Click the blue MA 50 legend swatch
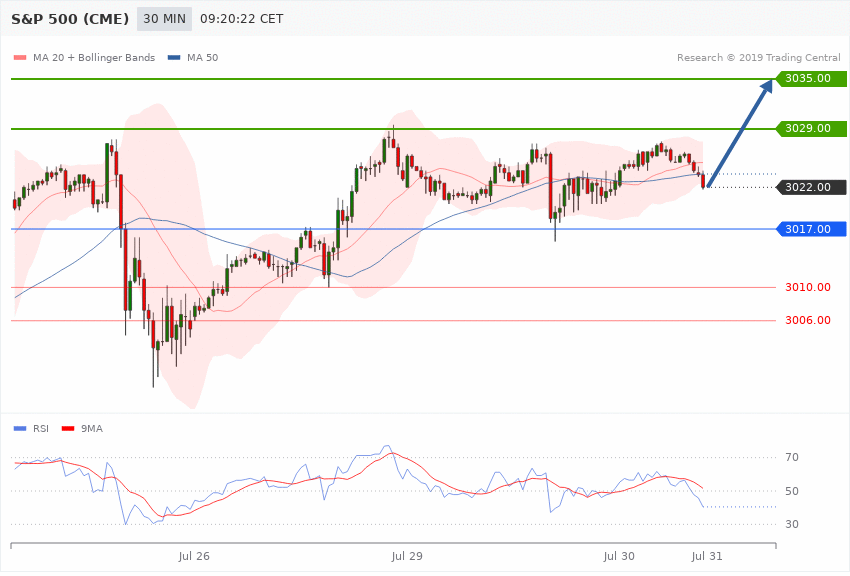The width and height of the screenshot is (850, 576). (x=174, y=57)
